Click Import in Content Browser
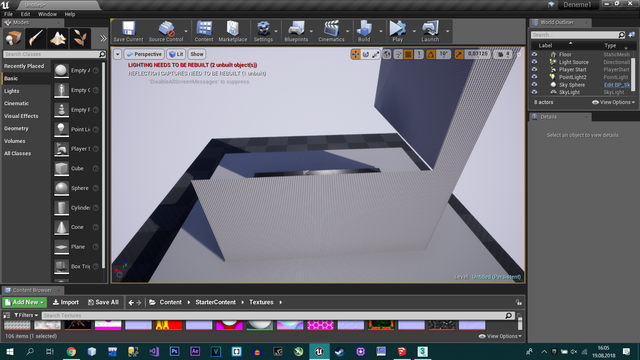The image size is (640, 360). pyautogui.click(x=66, y=302)
